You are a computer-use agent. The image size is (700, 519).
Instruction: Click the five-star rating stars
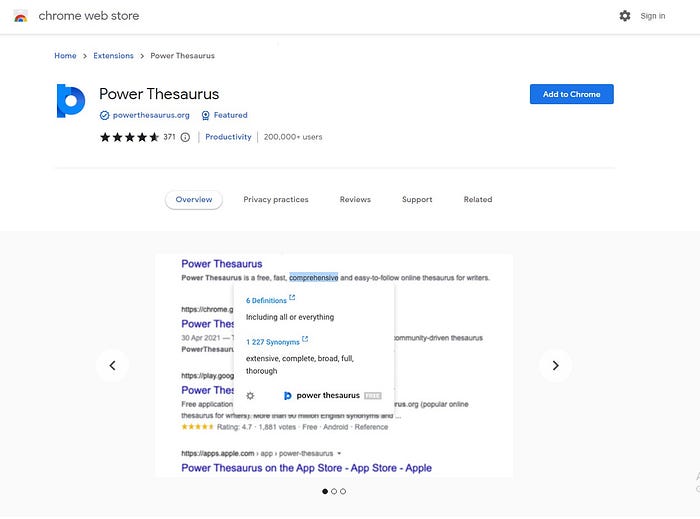[129, 137]
